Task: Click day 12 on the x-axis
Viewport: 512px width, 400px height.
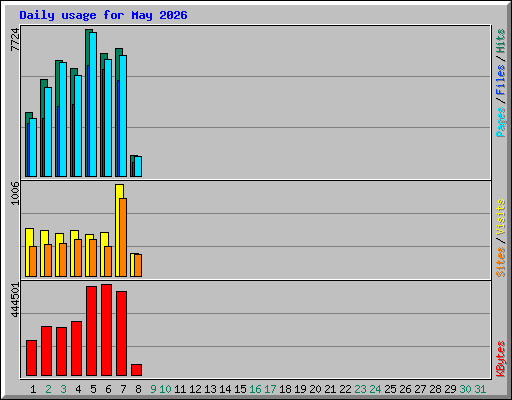Action: pyautogui.click(x=195, y=389)
